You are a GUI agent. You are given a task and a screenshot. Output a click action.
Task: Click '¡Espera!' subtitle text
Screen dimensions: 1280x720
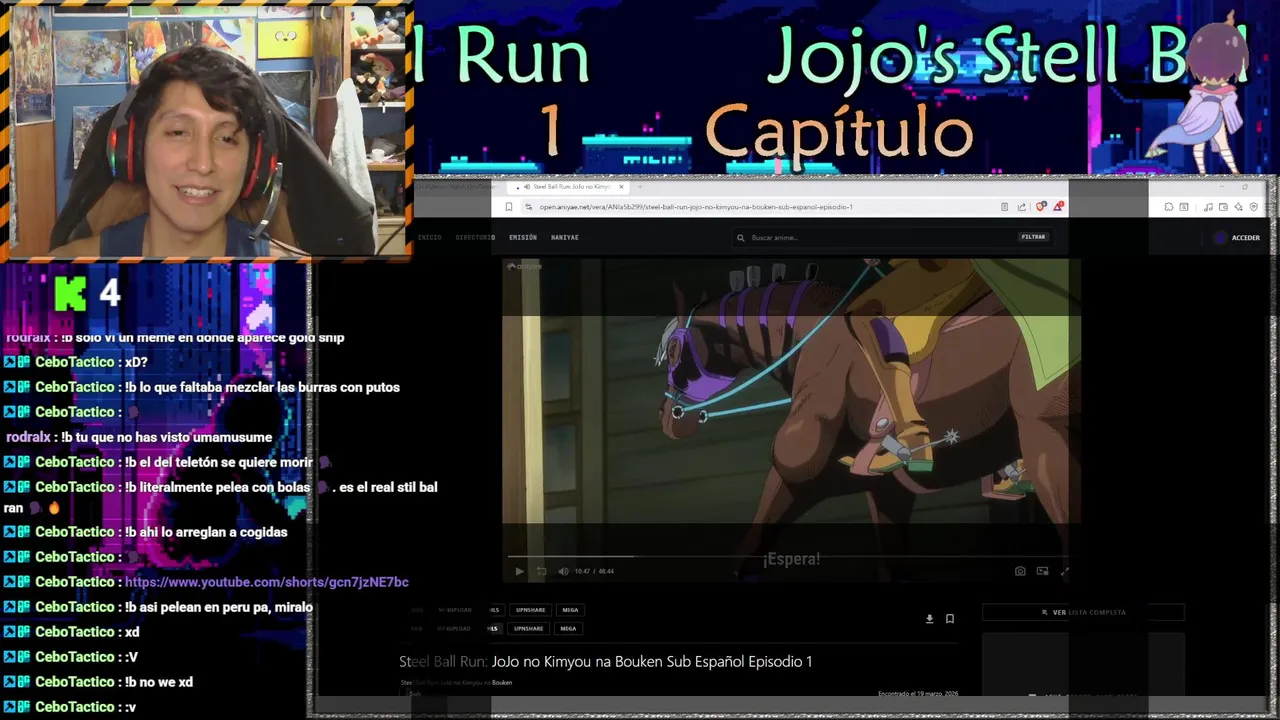point(791,559)
